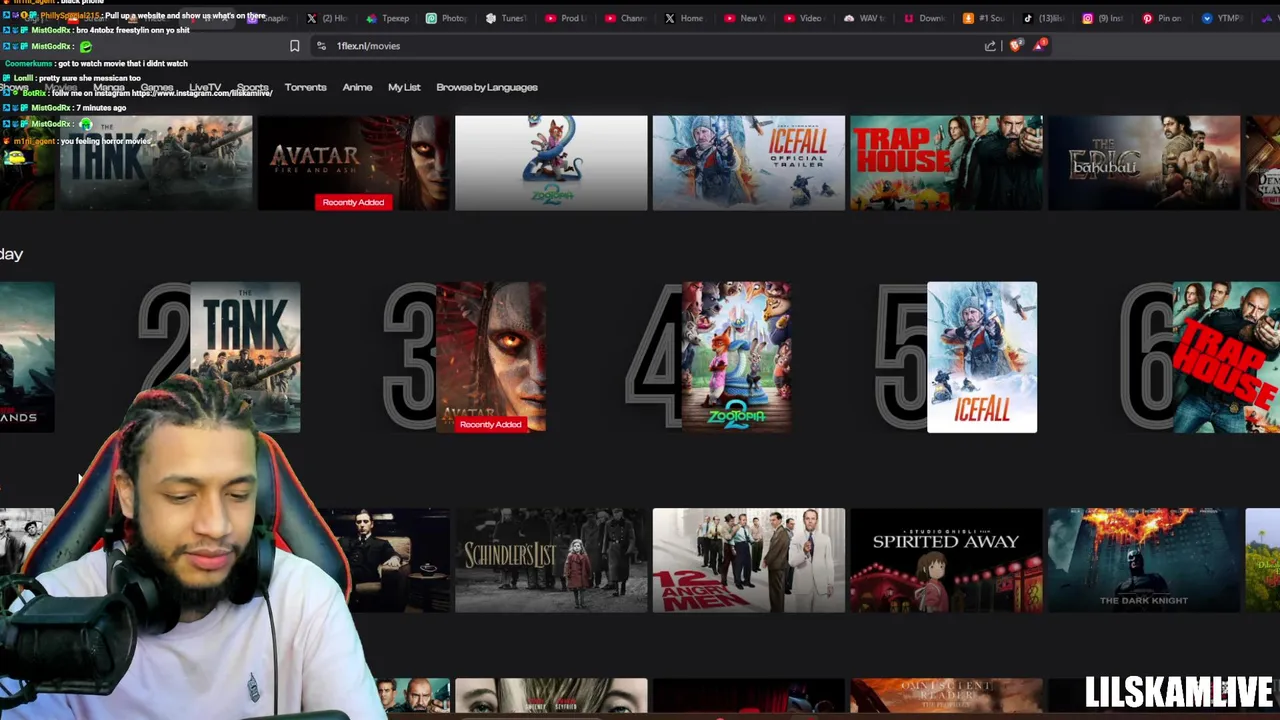Switch to the Downl browser tab

(x=924, y=18)
